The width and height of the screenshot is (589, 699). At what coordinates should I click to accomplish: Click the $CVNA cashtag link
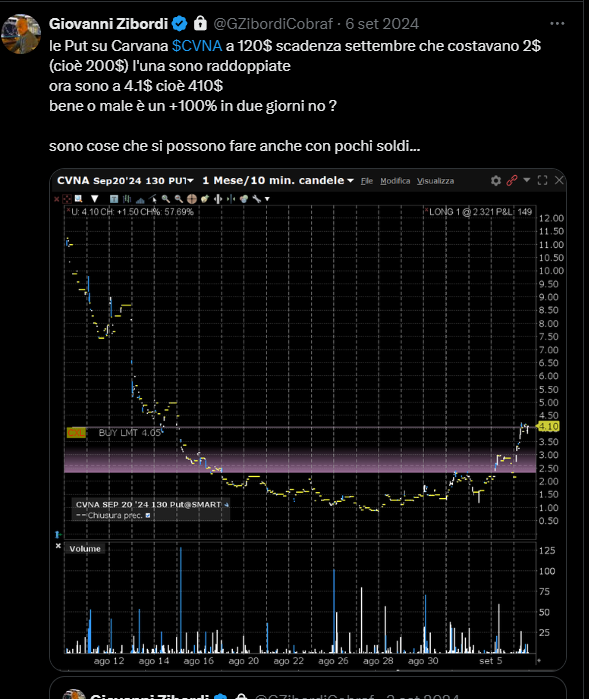point(197,46)
